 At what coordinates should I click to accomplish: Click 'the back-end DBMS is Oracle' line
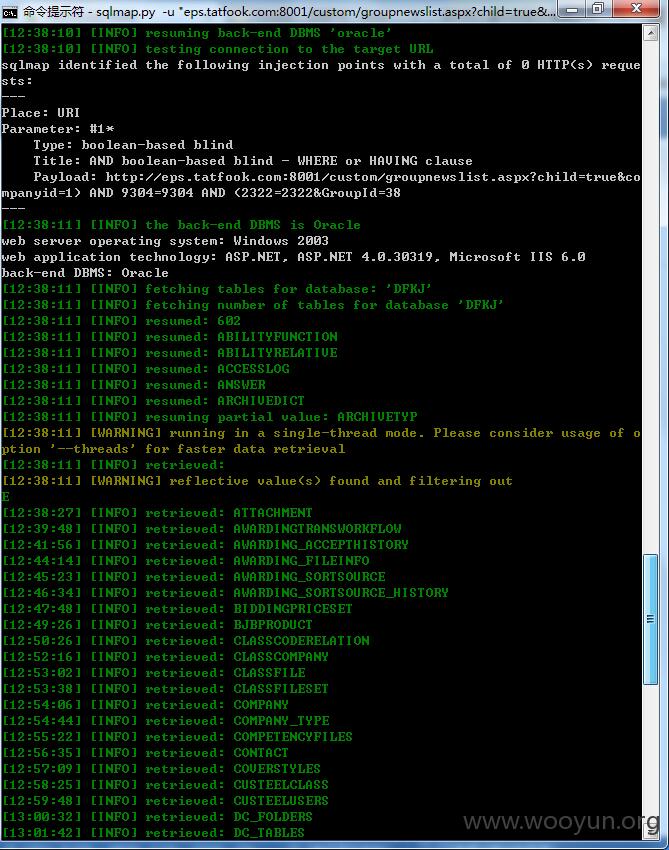[181, 225]
